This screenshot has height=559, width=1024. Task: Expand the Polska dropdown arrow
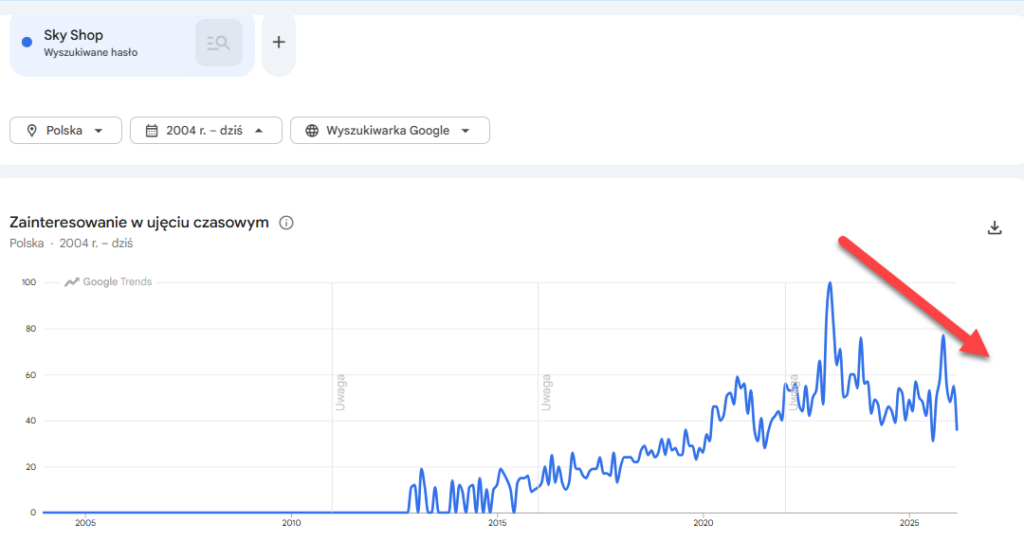(x=98, y=130)
